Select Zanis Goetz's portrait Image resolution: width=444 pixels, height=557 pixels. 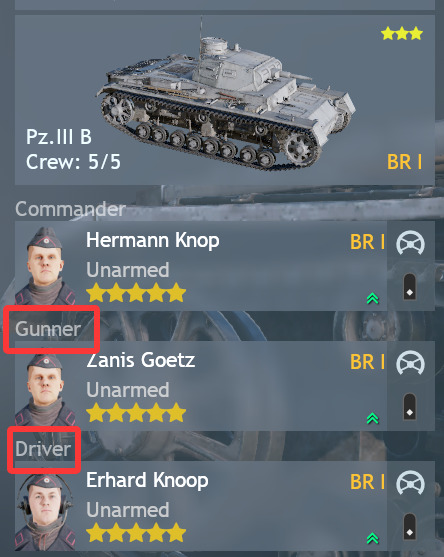click(45, 389)
